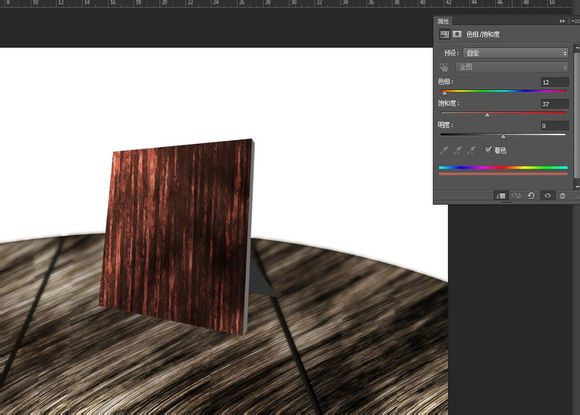580x415 pixels.
Task: Collapse the panel with double-arrow button
Action: coord(562,21)
